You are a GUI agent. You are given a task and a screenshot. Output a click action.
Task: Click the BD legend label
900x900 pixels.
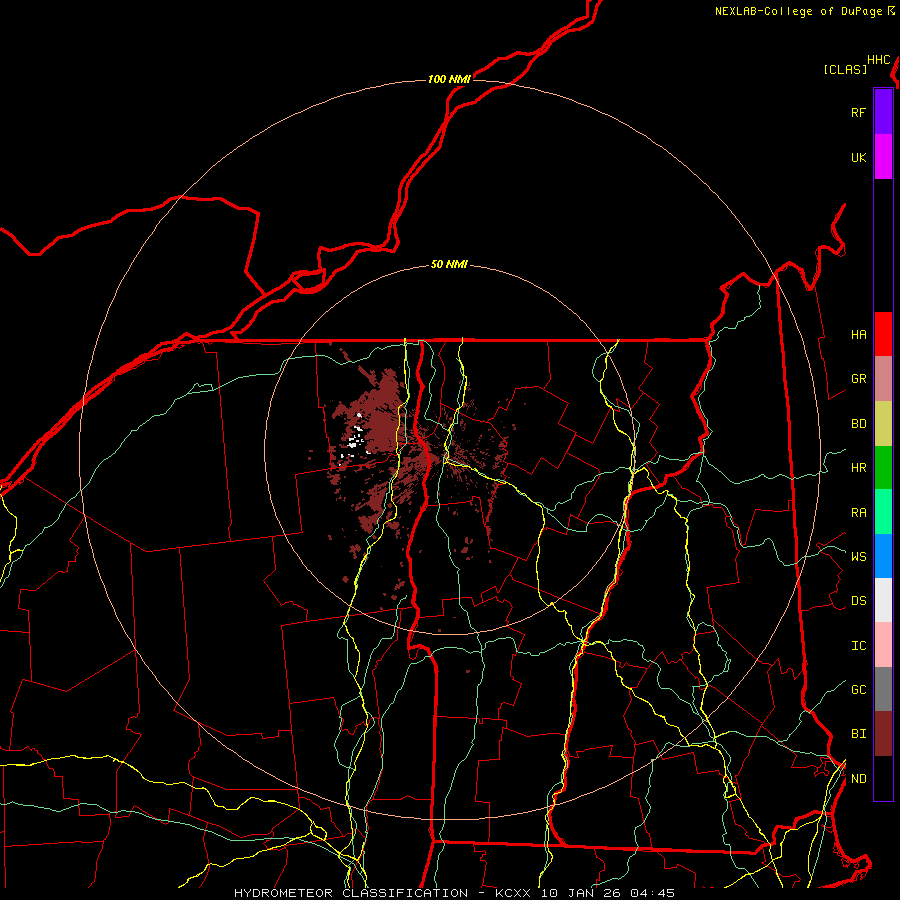pyautogui.click(x=858, y=424)
